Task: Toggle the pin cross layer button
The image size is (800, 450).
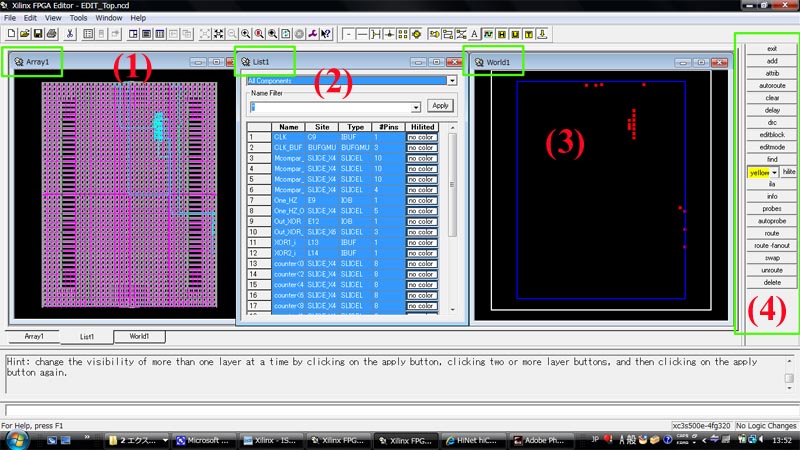Action: [389, 34]
